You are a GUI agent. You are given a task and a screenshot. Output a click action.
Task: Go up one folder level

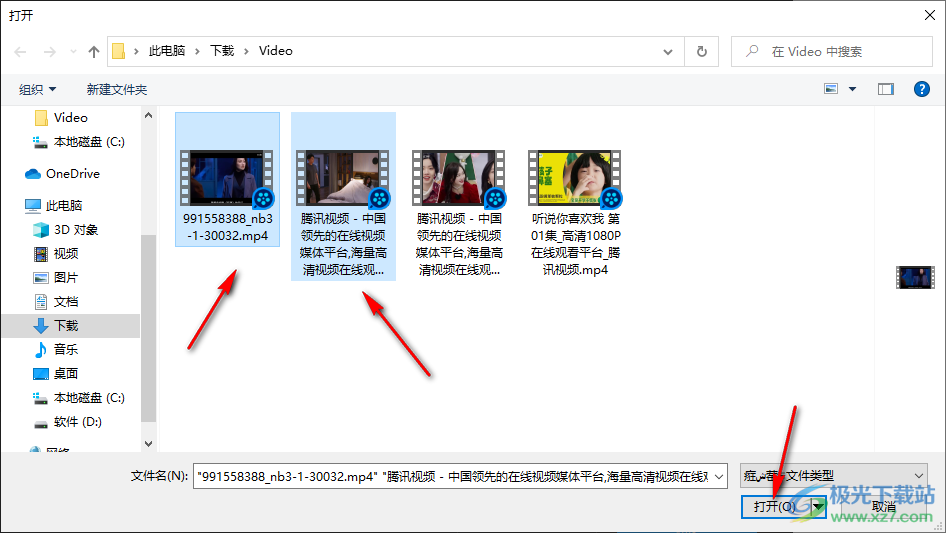pyautogui.click(x=94, y=52)
